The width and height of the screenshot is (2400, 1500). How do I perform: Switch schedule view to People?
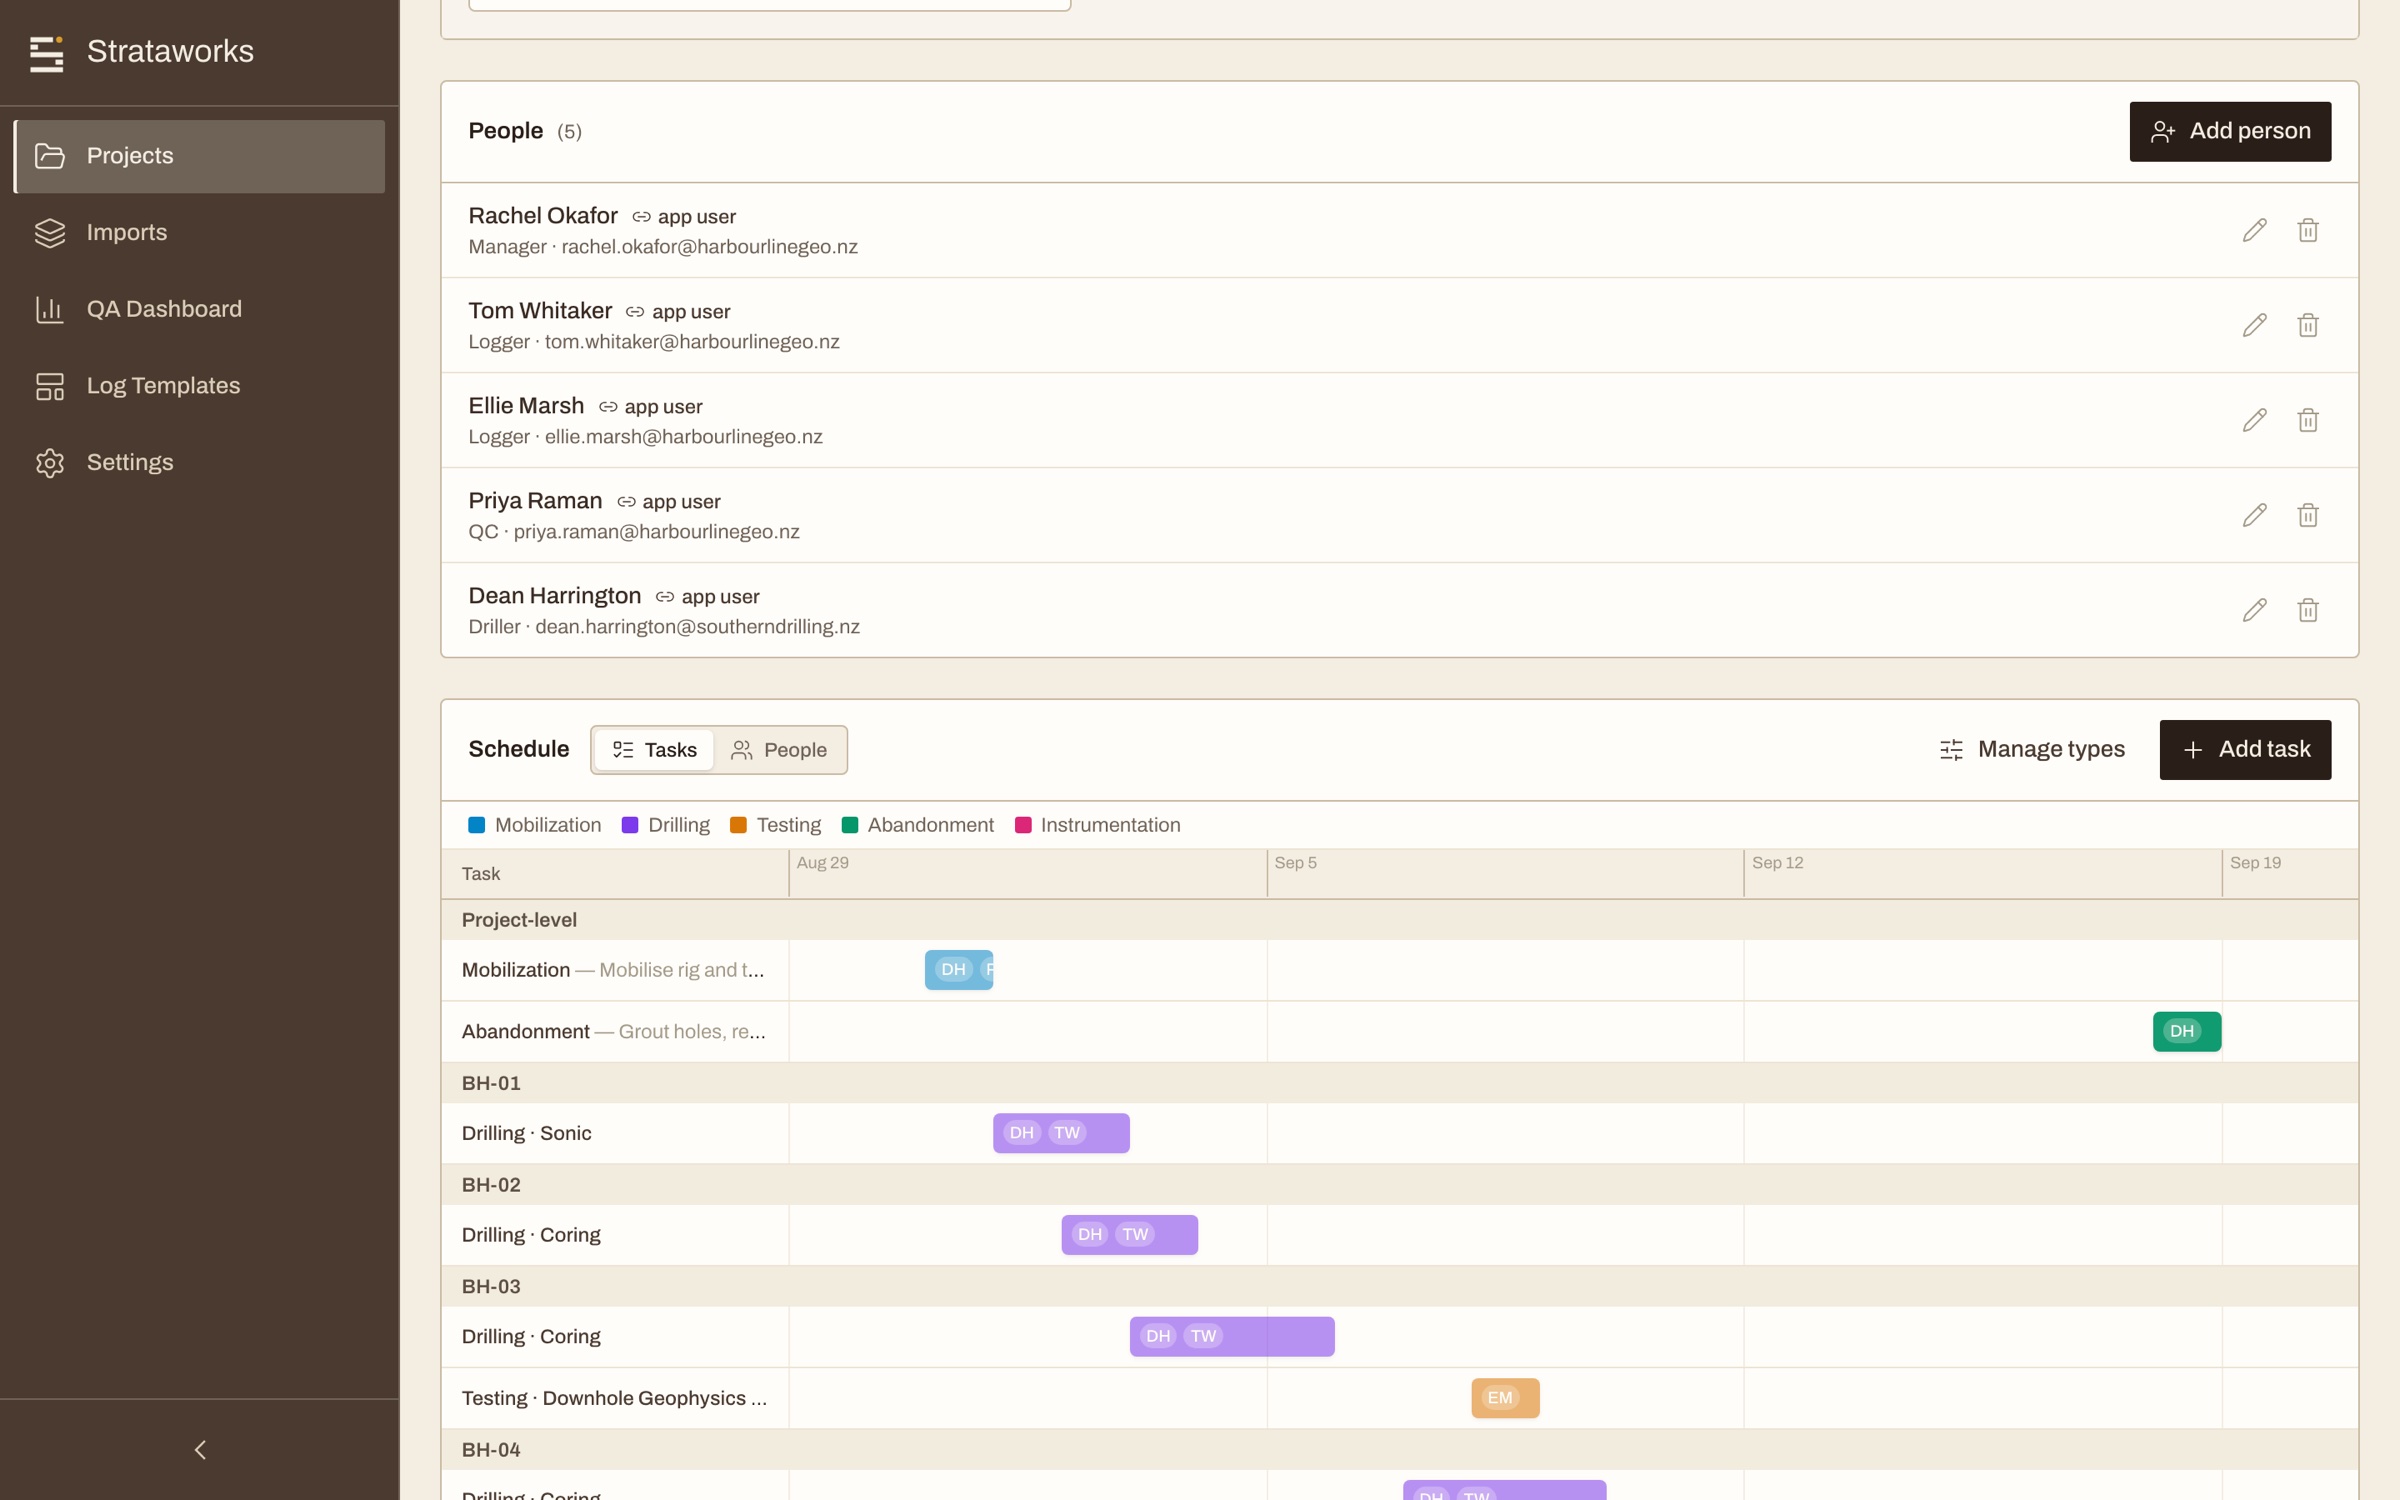779,750
